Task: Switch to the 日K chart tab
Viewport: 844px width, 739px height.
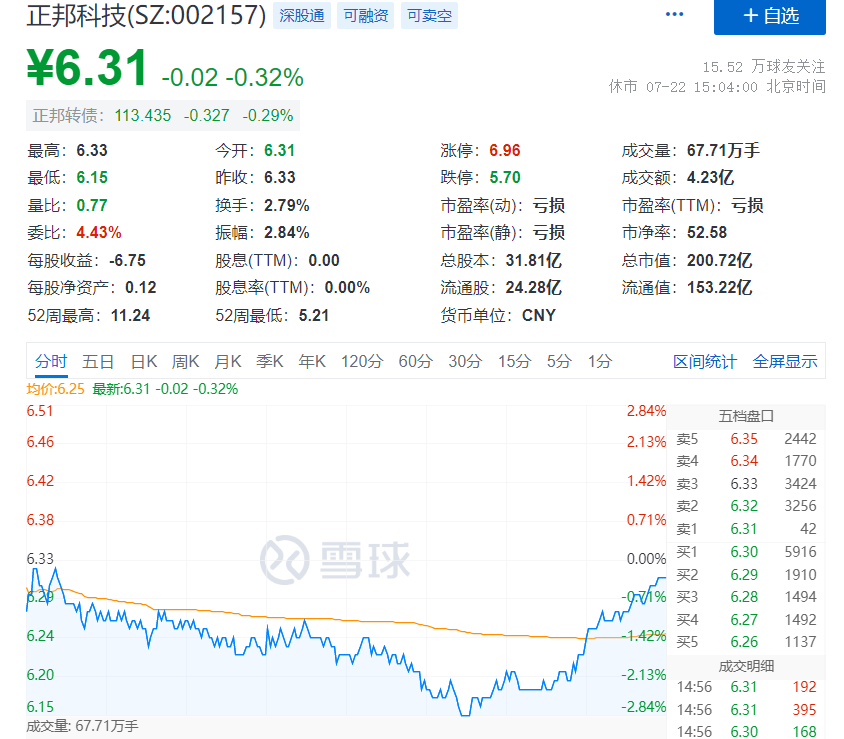Action: [144, 361]
